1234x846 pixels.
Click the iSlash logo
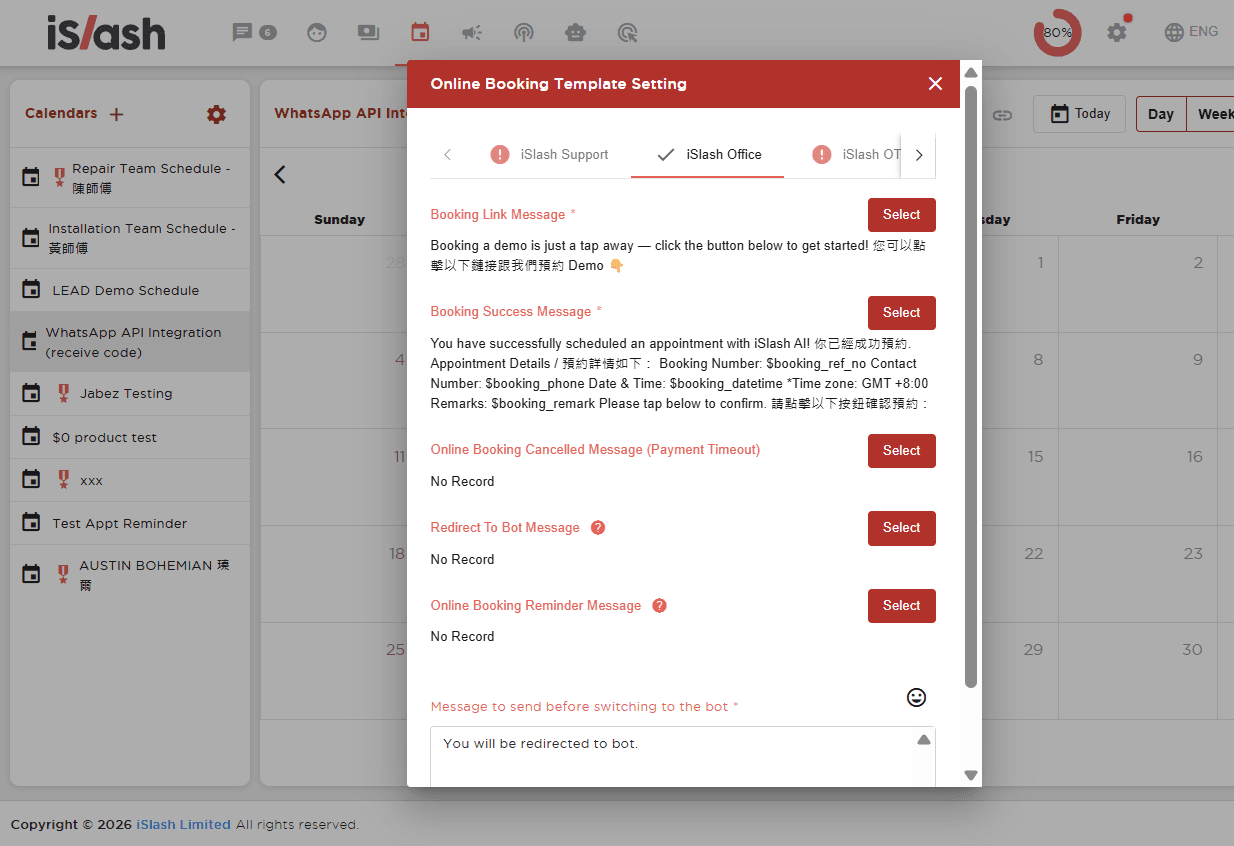coord(106,33)
